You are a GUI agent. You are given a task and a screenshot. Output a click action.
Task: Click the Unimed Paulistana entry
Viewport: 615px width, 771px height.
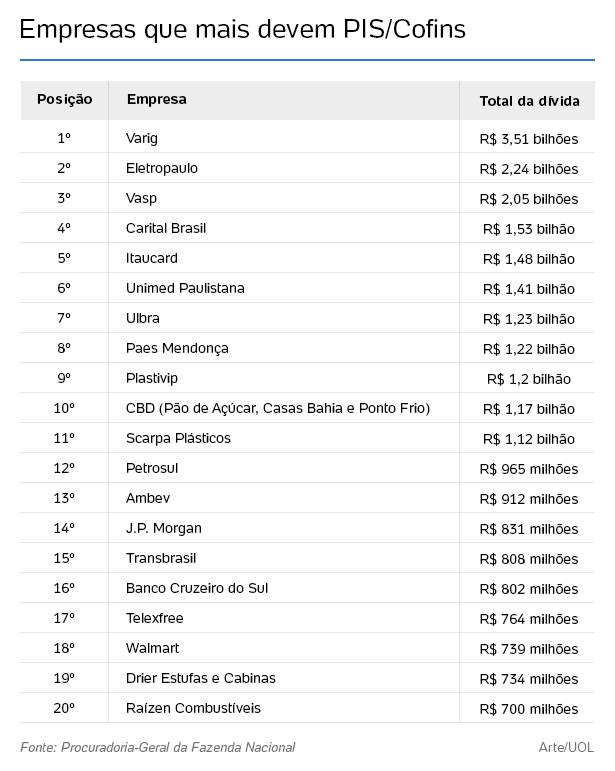coord(185,288)
